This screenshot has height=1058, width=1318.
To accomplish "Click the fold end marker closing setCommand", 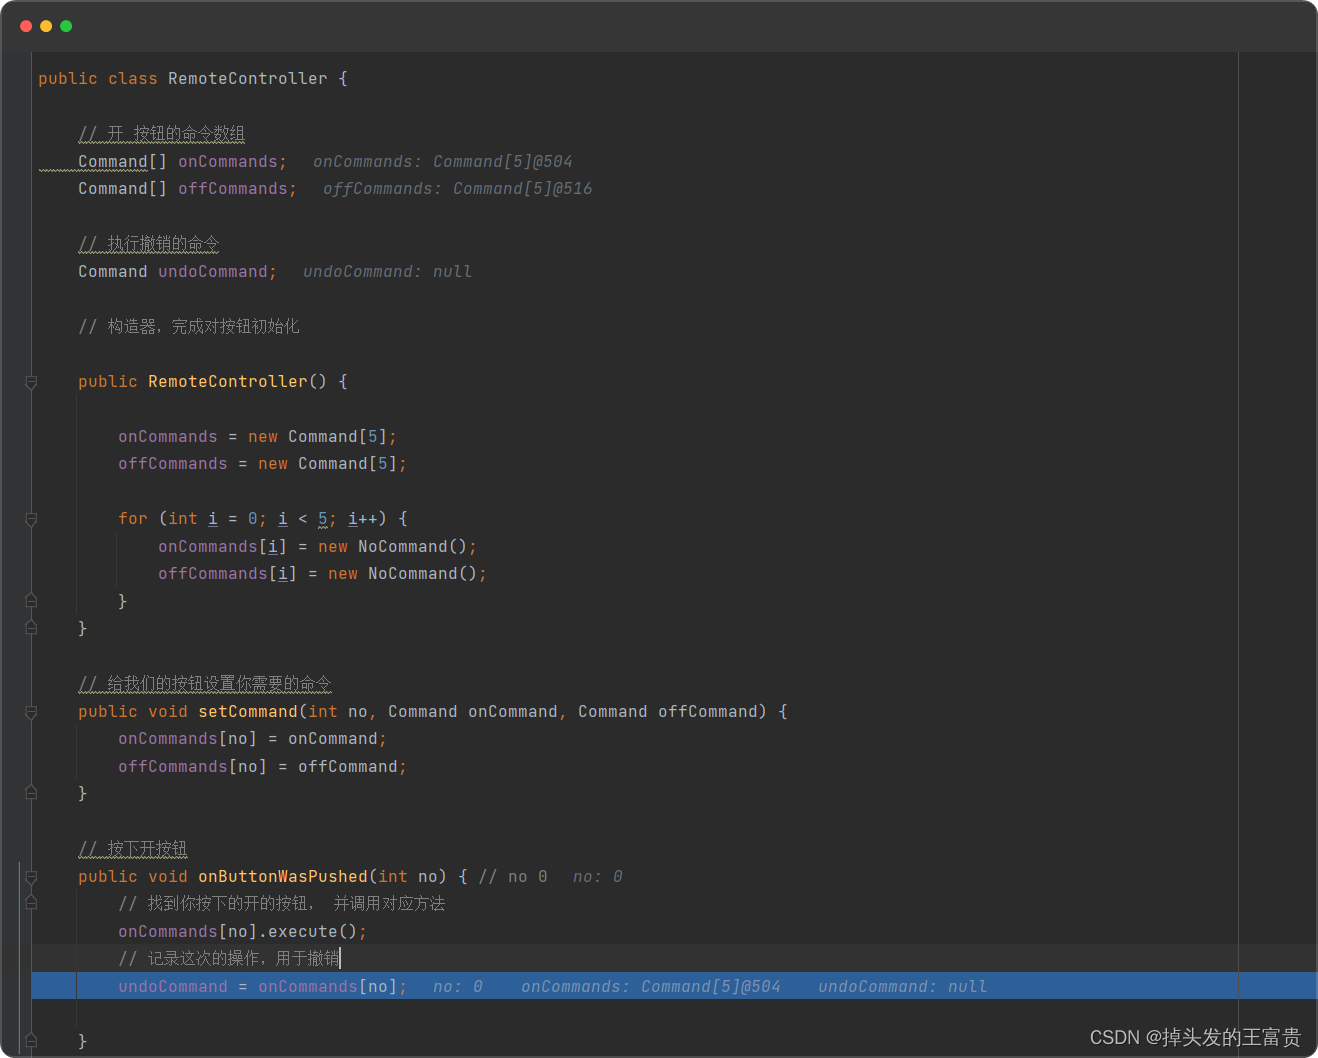I will pos(31,793).
